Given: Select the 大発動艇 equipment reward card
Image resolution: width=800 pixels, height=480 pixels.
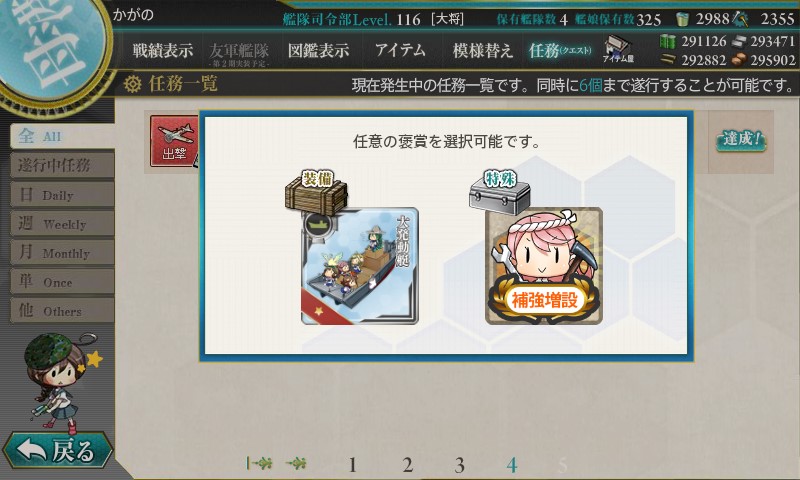Looking at the screenshot, I should pyautogui.click(x=360, y=266).
